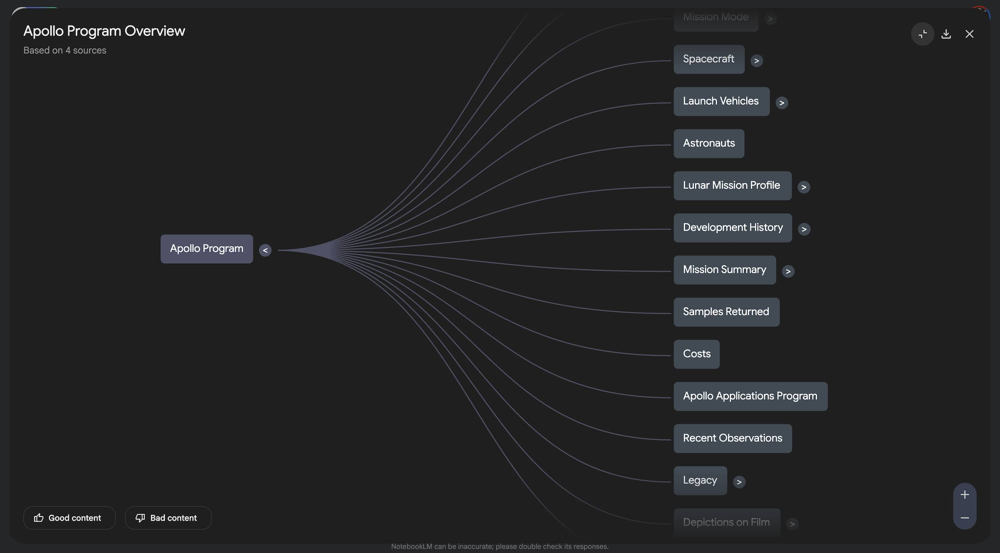Image resolution: width=1000 pixels, height=553 pixels.
Task: Select the Apollo Program central node
Action: (206, 249)
